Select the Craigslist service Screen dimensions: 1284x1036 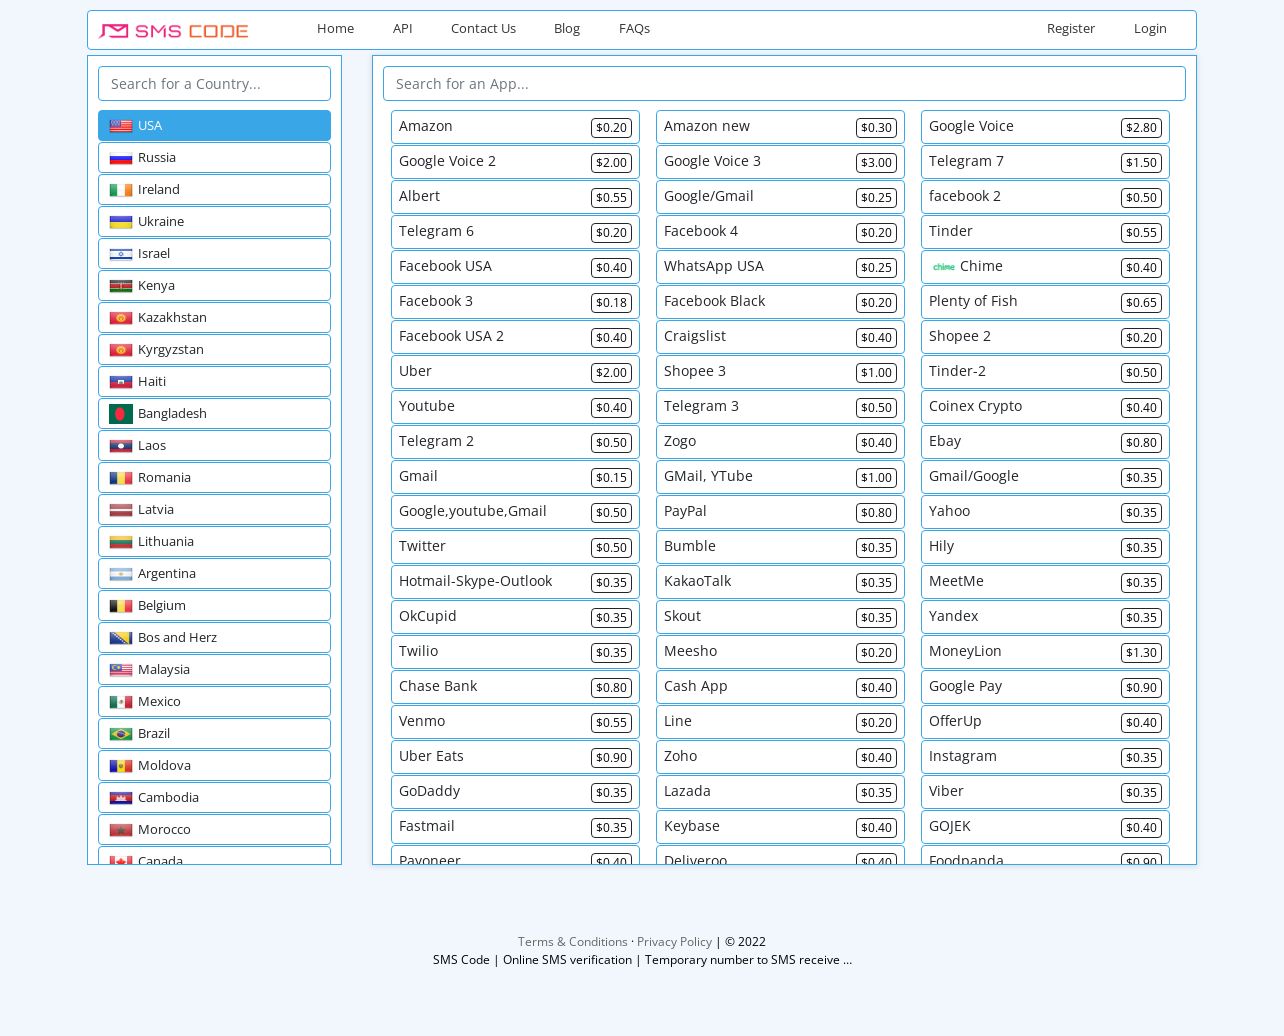(x=780, y=337)
